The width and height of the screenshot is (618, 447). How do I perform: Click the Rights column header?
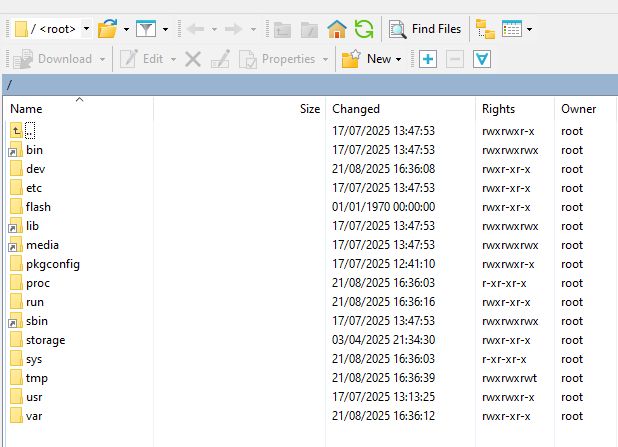coord(498,108)
